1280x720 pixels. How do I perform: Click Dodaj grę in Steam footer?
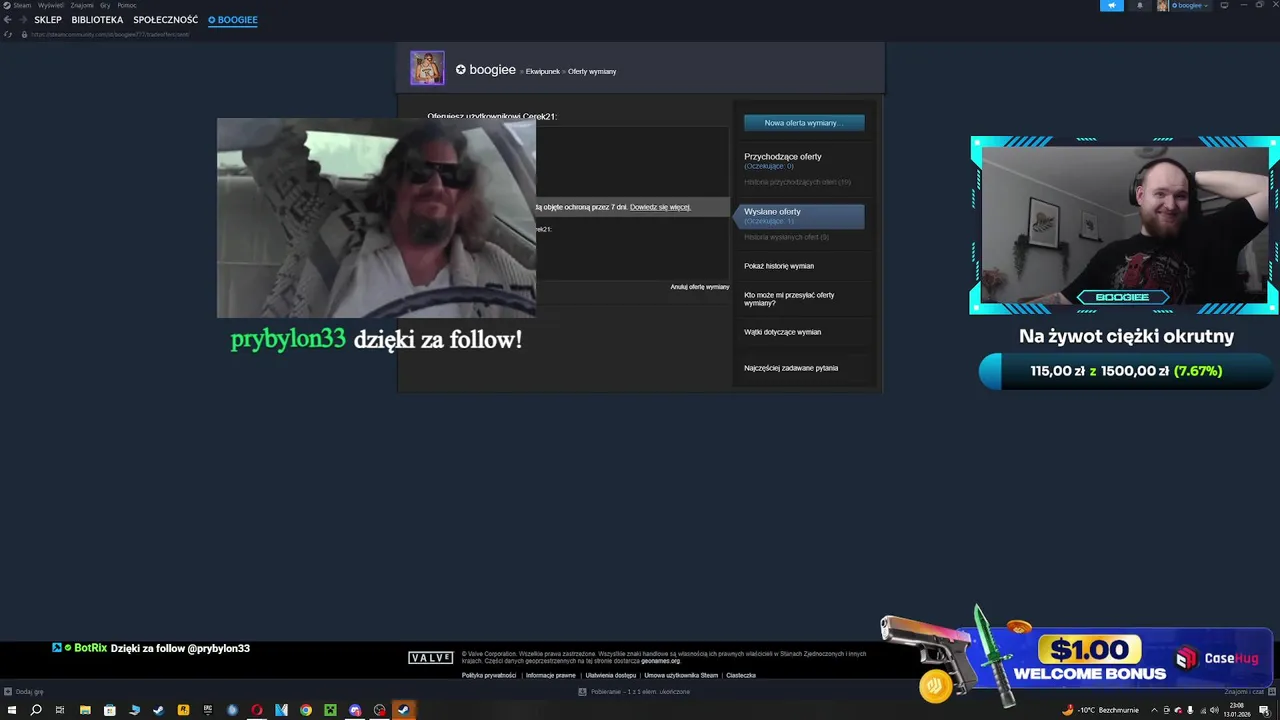click(24, 691)
